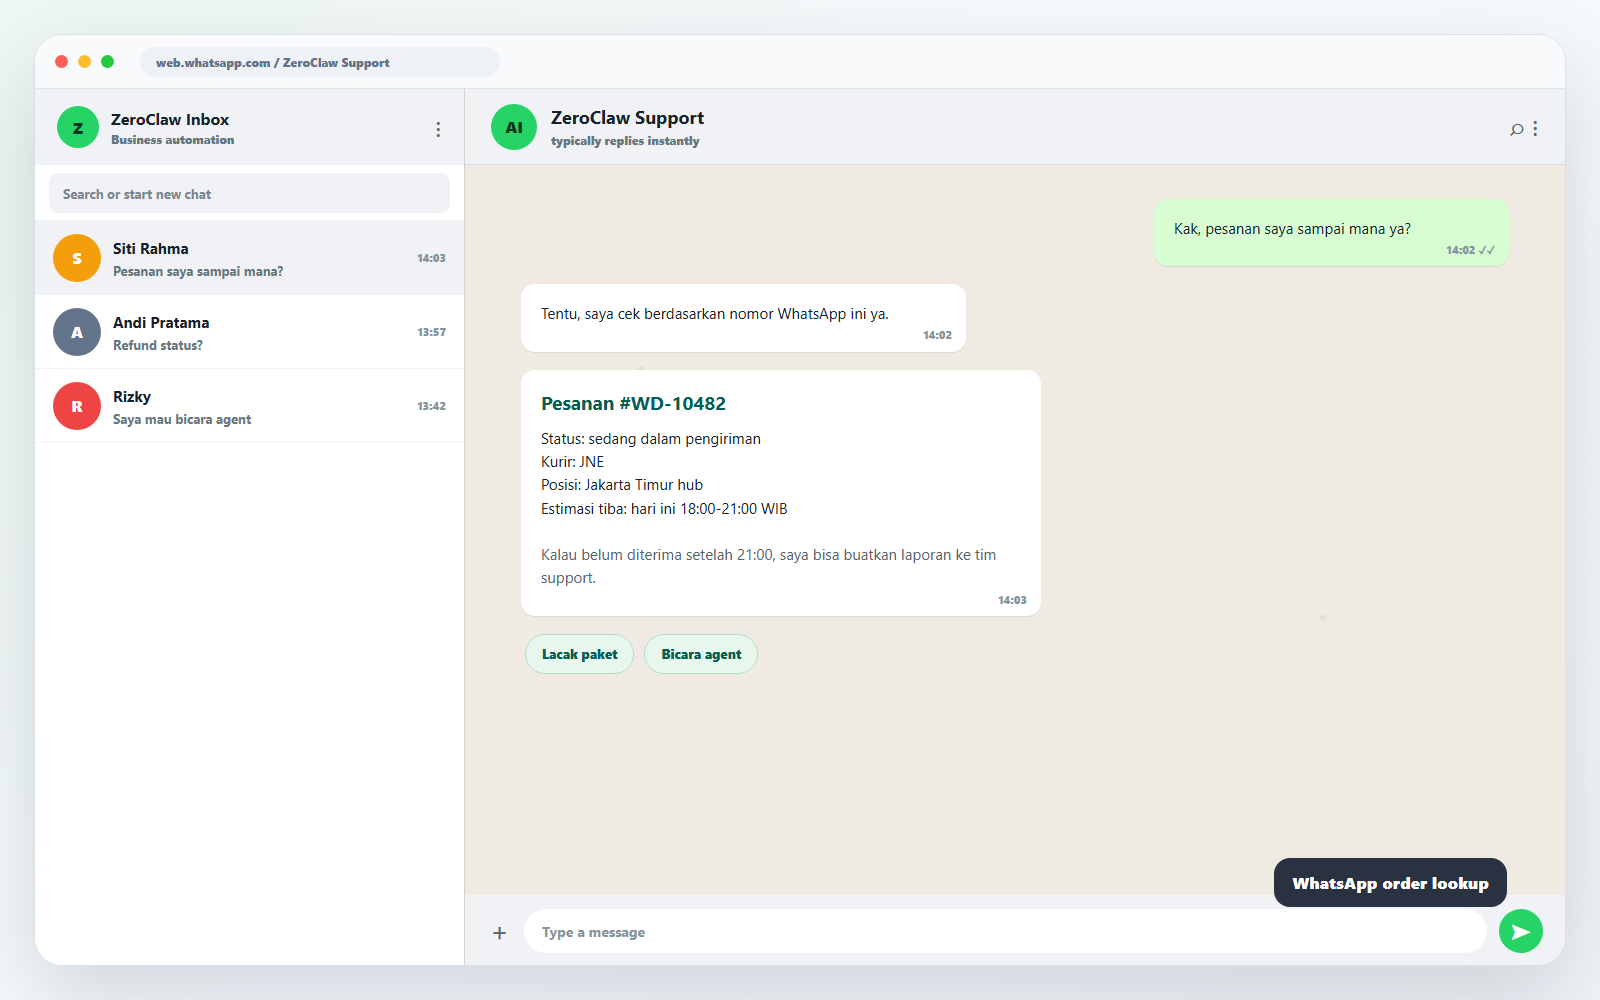This screenshot has width=1600, height=1000.
Task: Open the ZeroClaw Inbox kebab menu
Action: pos(438,129)
